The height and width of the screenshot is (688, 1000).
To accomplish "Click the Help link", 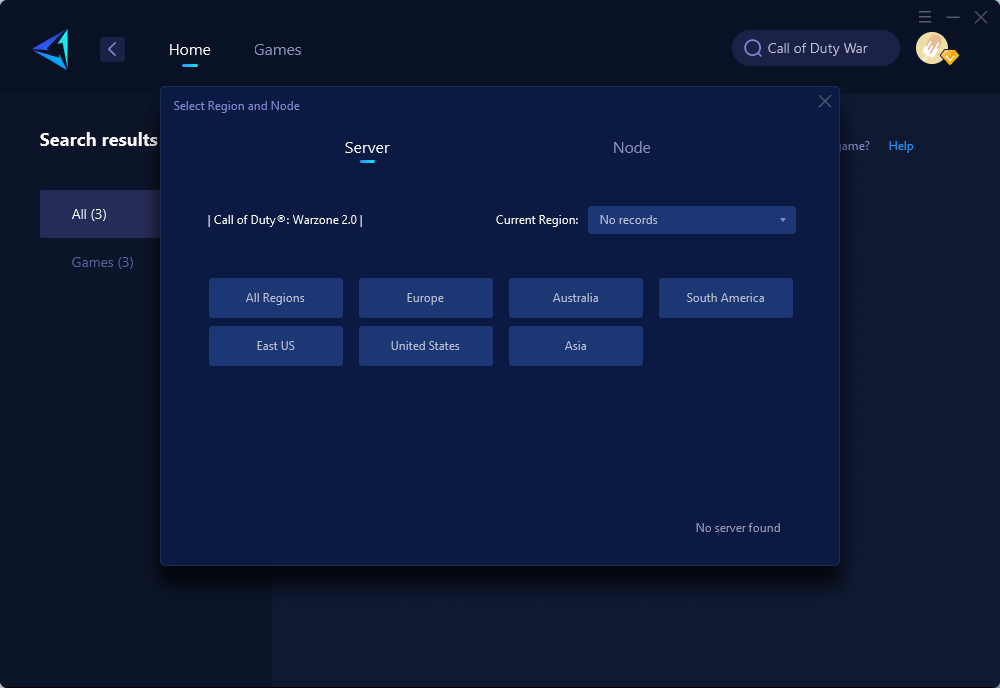I will (x=901, y=146).
